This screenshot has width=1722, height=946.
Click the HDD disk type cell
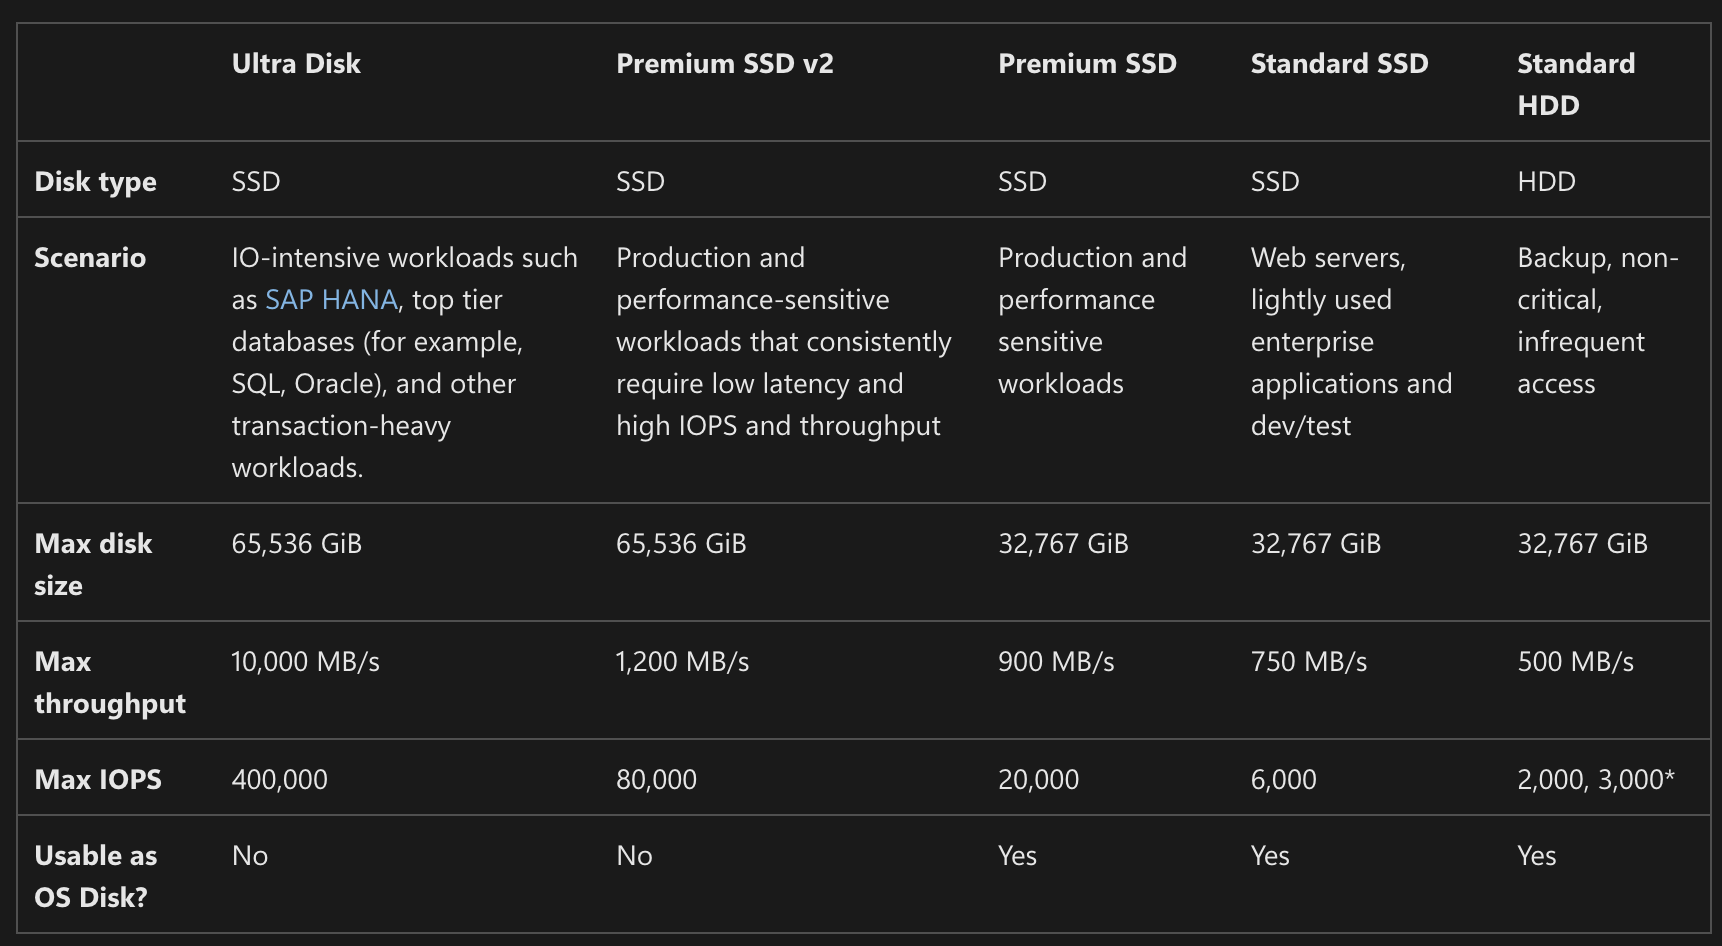pyautogui.click(x=1546, y=182)
